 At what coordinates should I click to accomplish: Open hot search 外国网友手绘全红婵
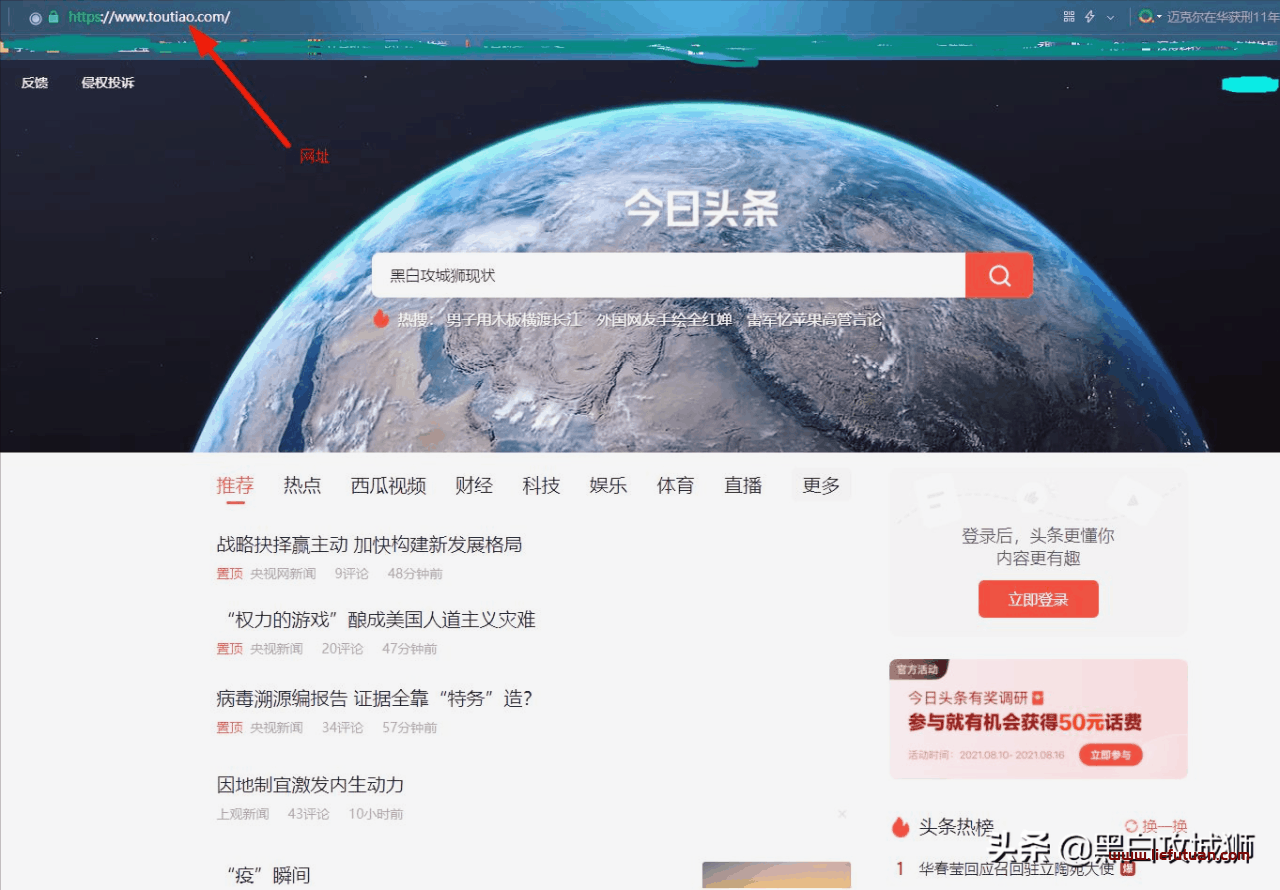pyautogui.click(x=664, y=320)
